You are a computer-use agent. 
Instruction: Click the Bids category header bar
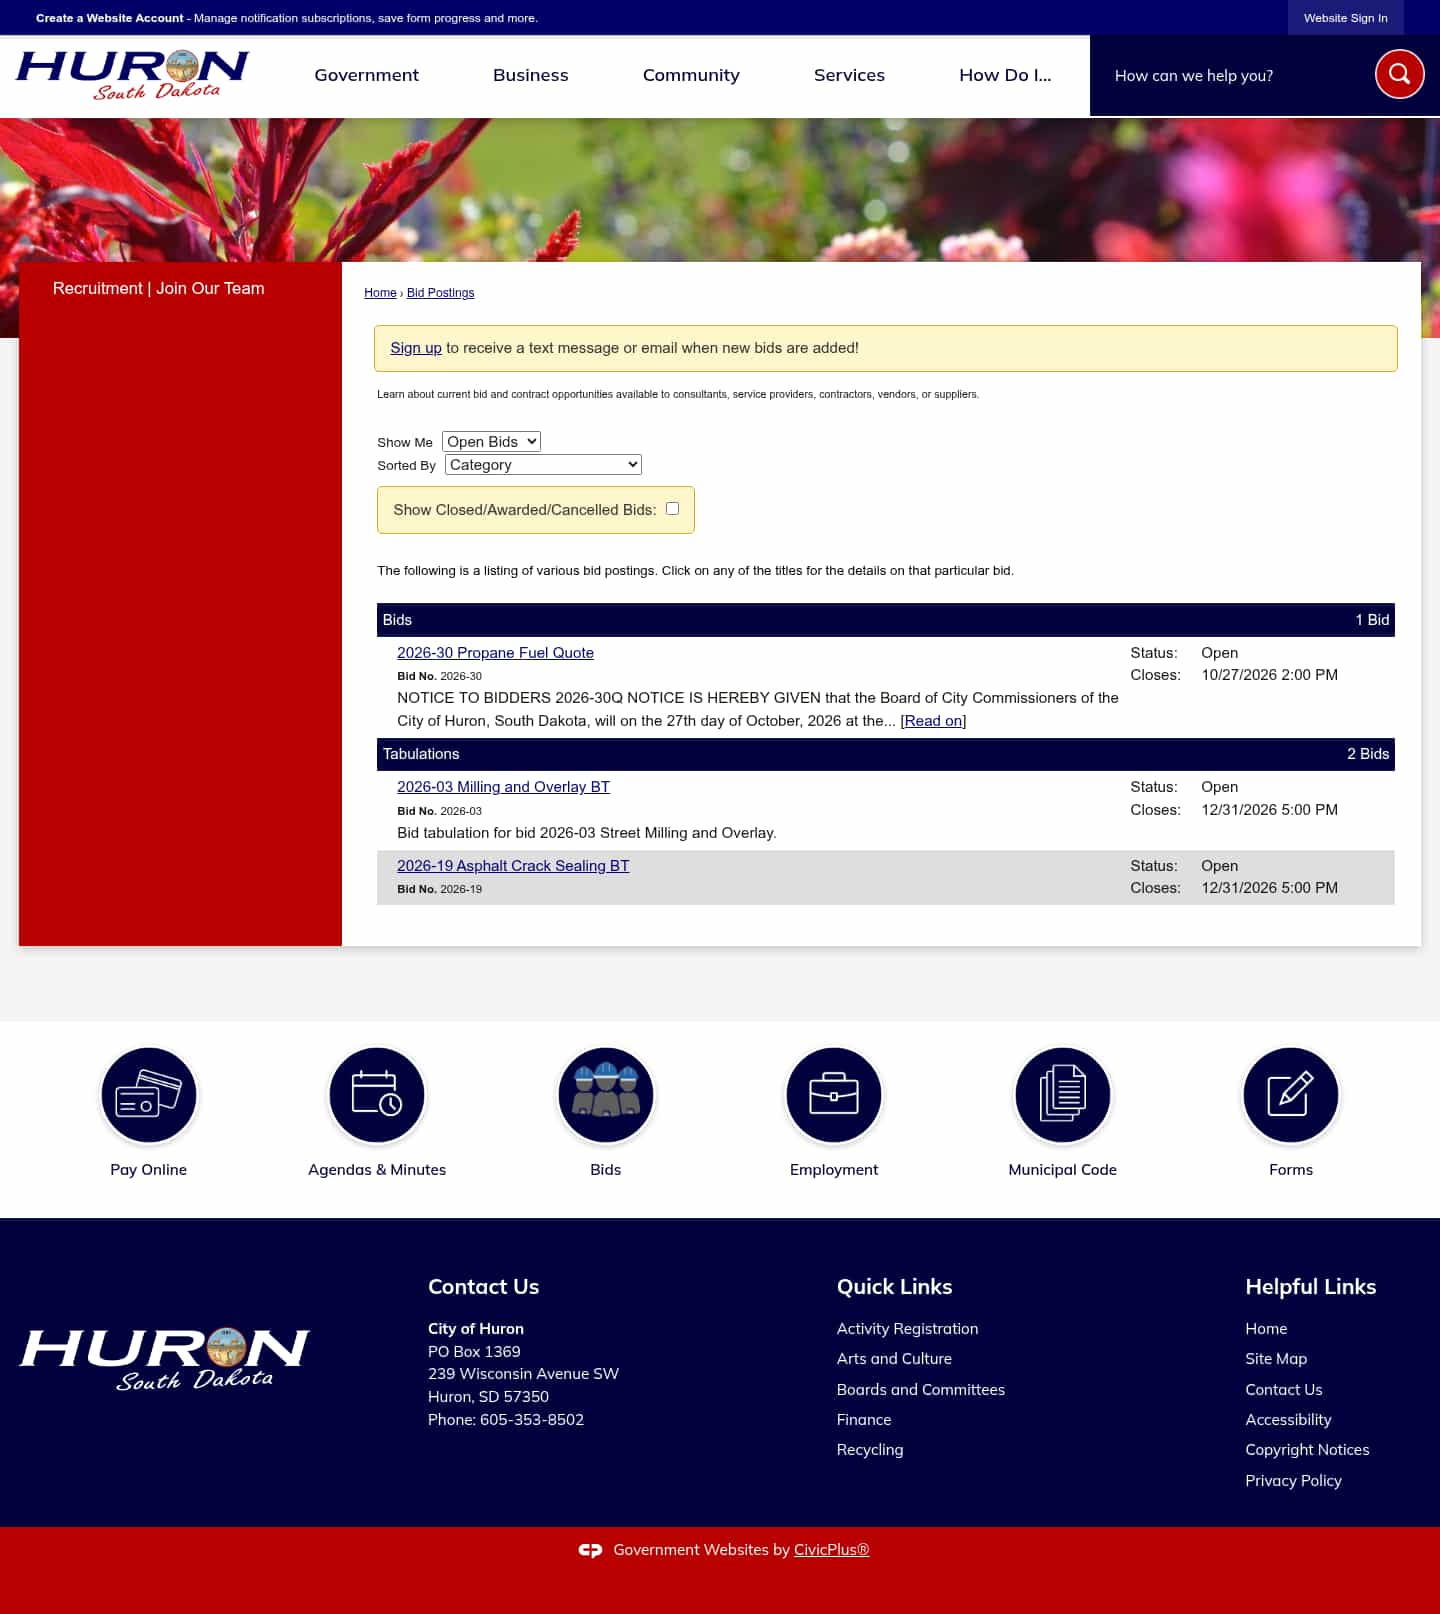885,620
